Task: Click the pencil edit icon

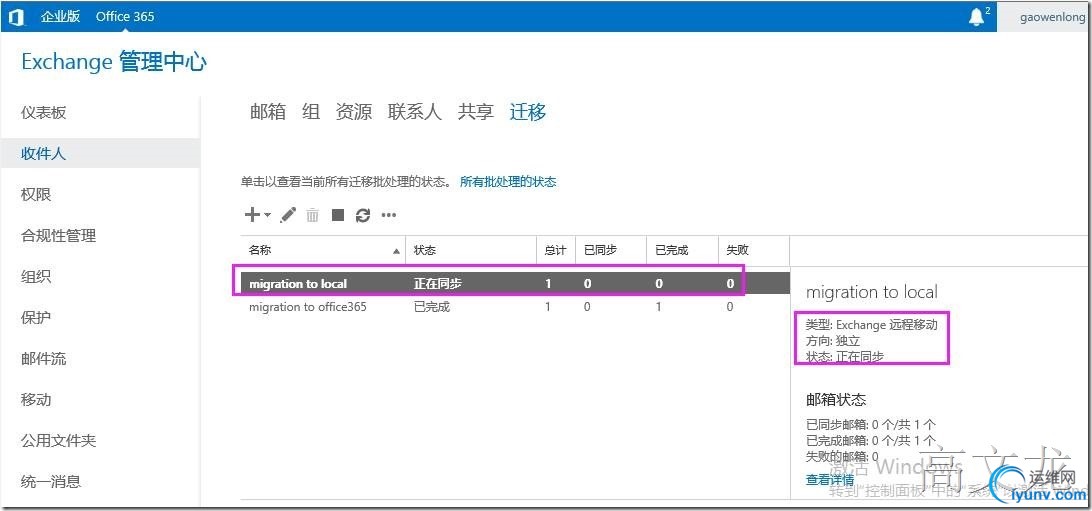Action: (x=288, y=215)
